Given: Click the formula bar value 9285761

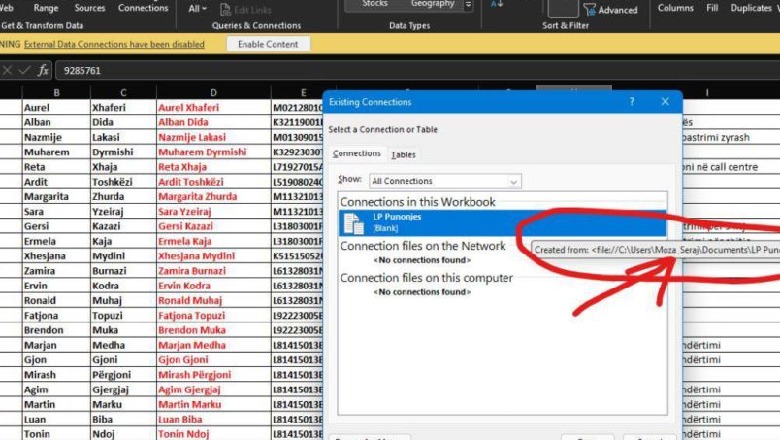Looking at the screenshot, I should (x=82, y=71).
